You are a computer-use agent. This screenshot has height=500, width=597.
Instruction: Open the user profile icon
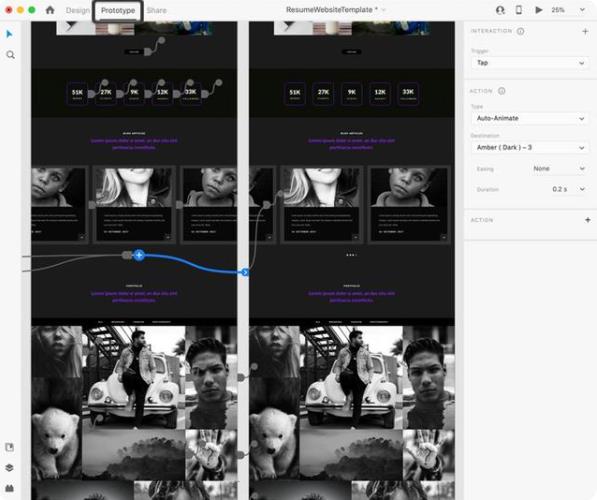coord(500,10)
